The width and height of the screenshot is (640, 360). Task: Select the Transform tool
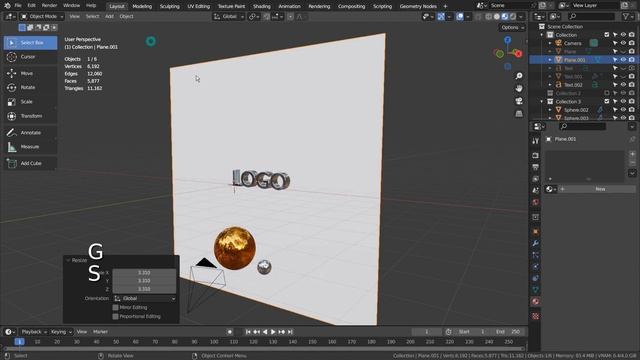coord(31,116)
